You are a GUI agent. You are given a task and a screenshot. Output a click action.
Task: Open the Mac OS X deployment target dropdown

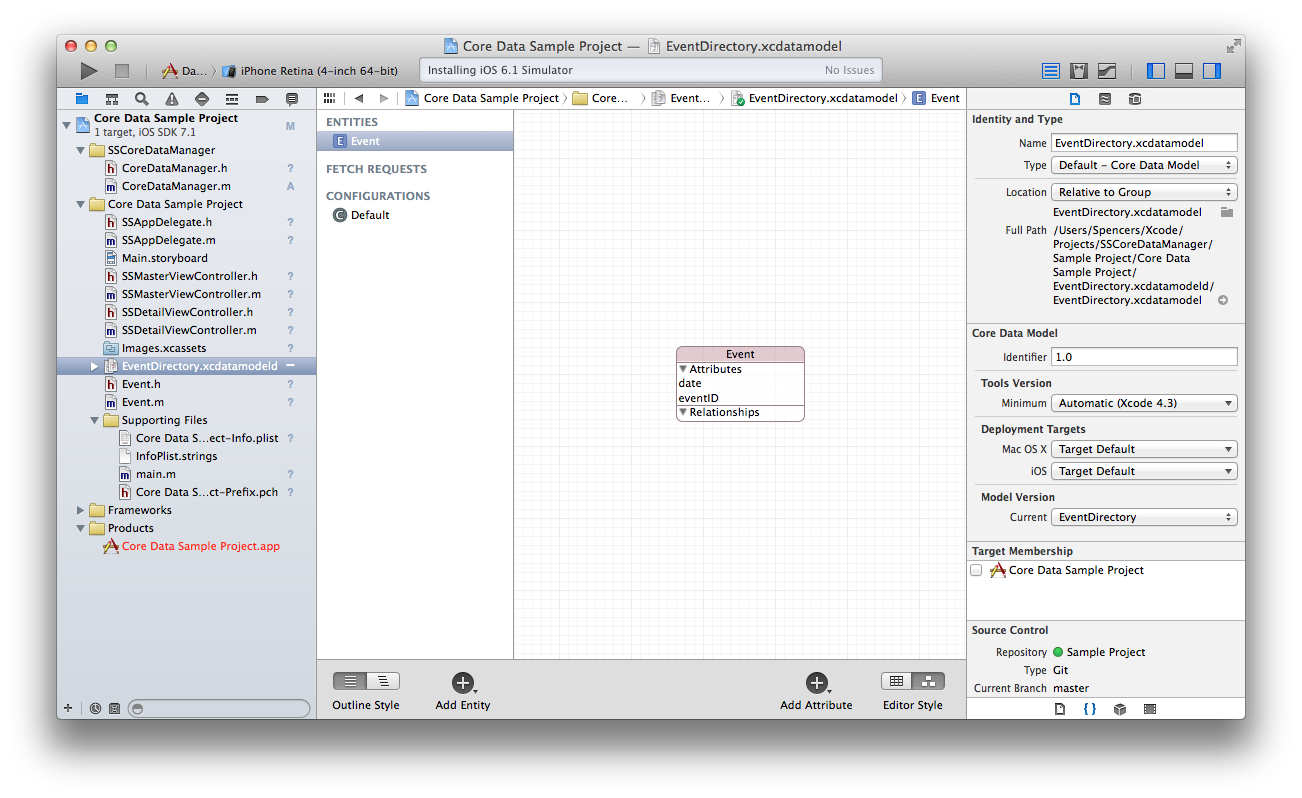coord(1144,449)
